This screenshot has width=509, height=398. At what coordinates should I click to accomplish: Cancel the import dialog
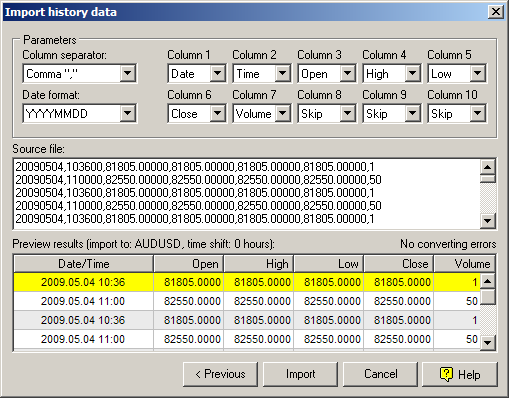380,374
